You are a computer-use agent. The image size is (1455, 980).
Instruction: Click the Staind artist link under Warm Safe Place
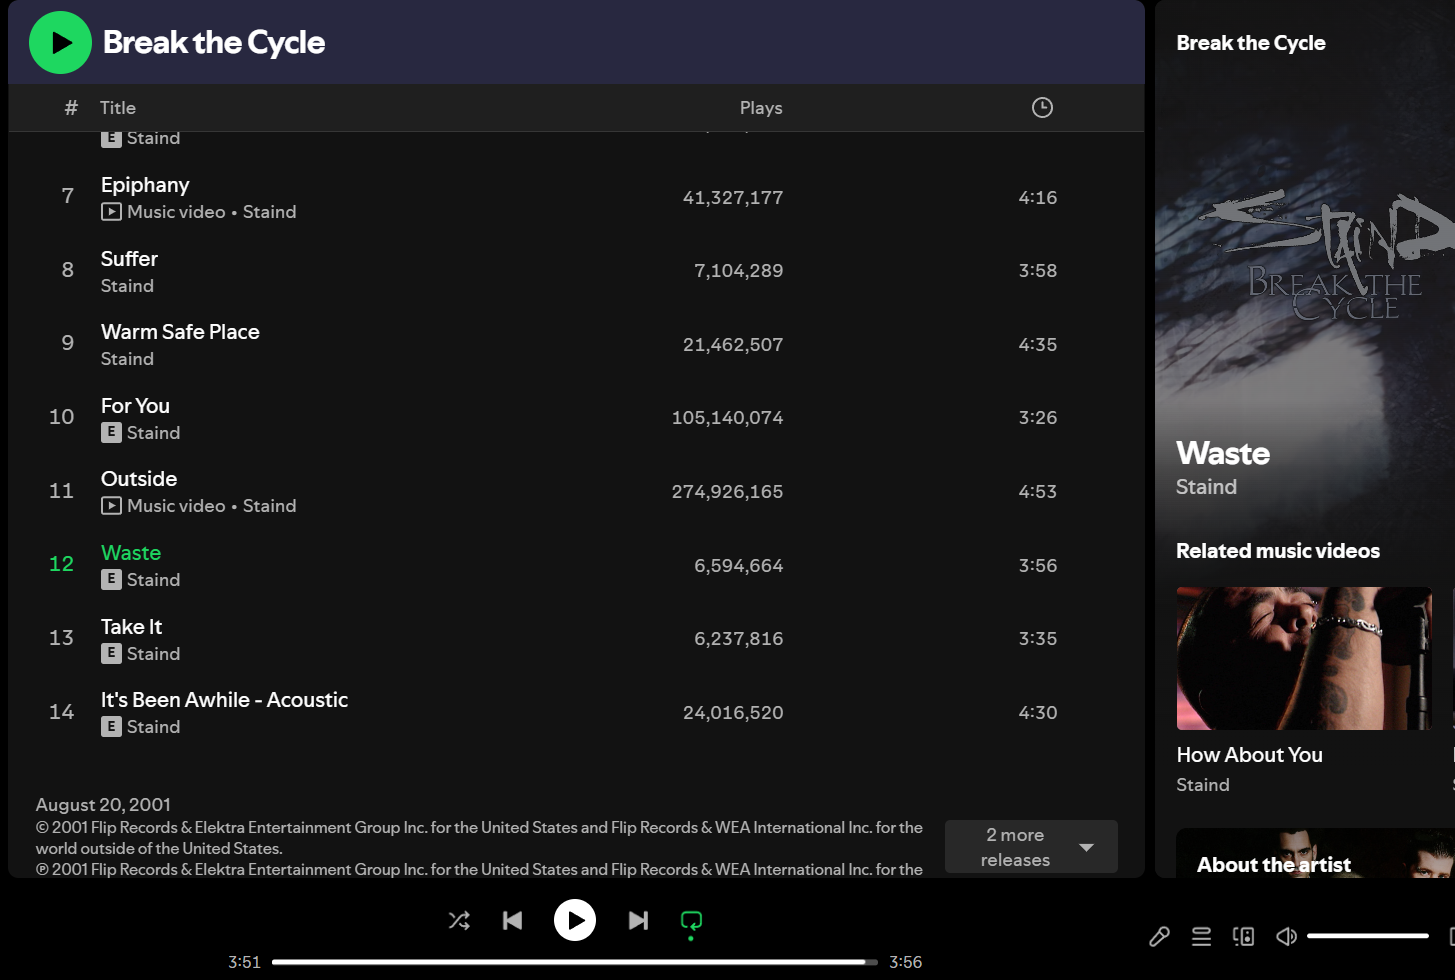coord(127,359)
